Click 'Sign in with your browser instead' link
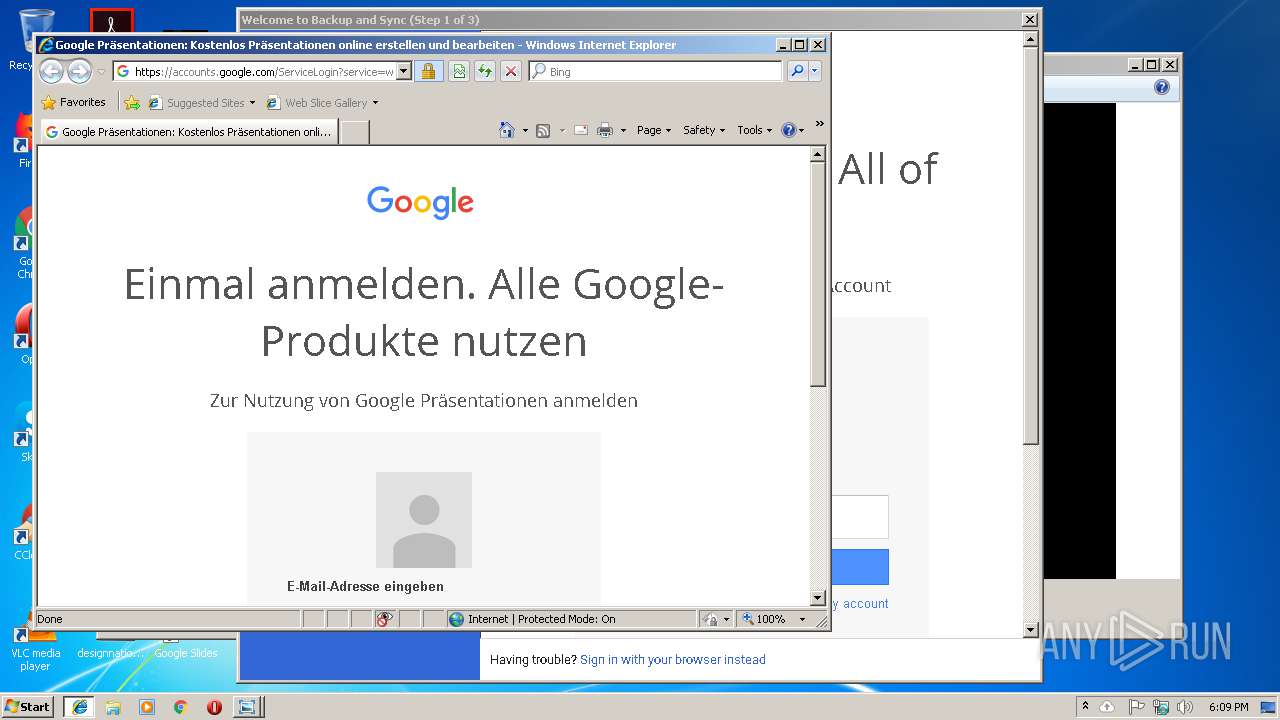This screenshot has height=720, width=1280. 673,660
